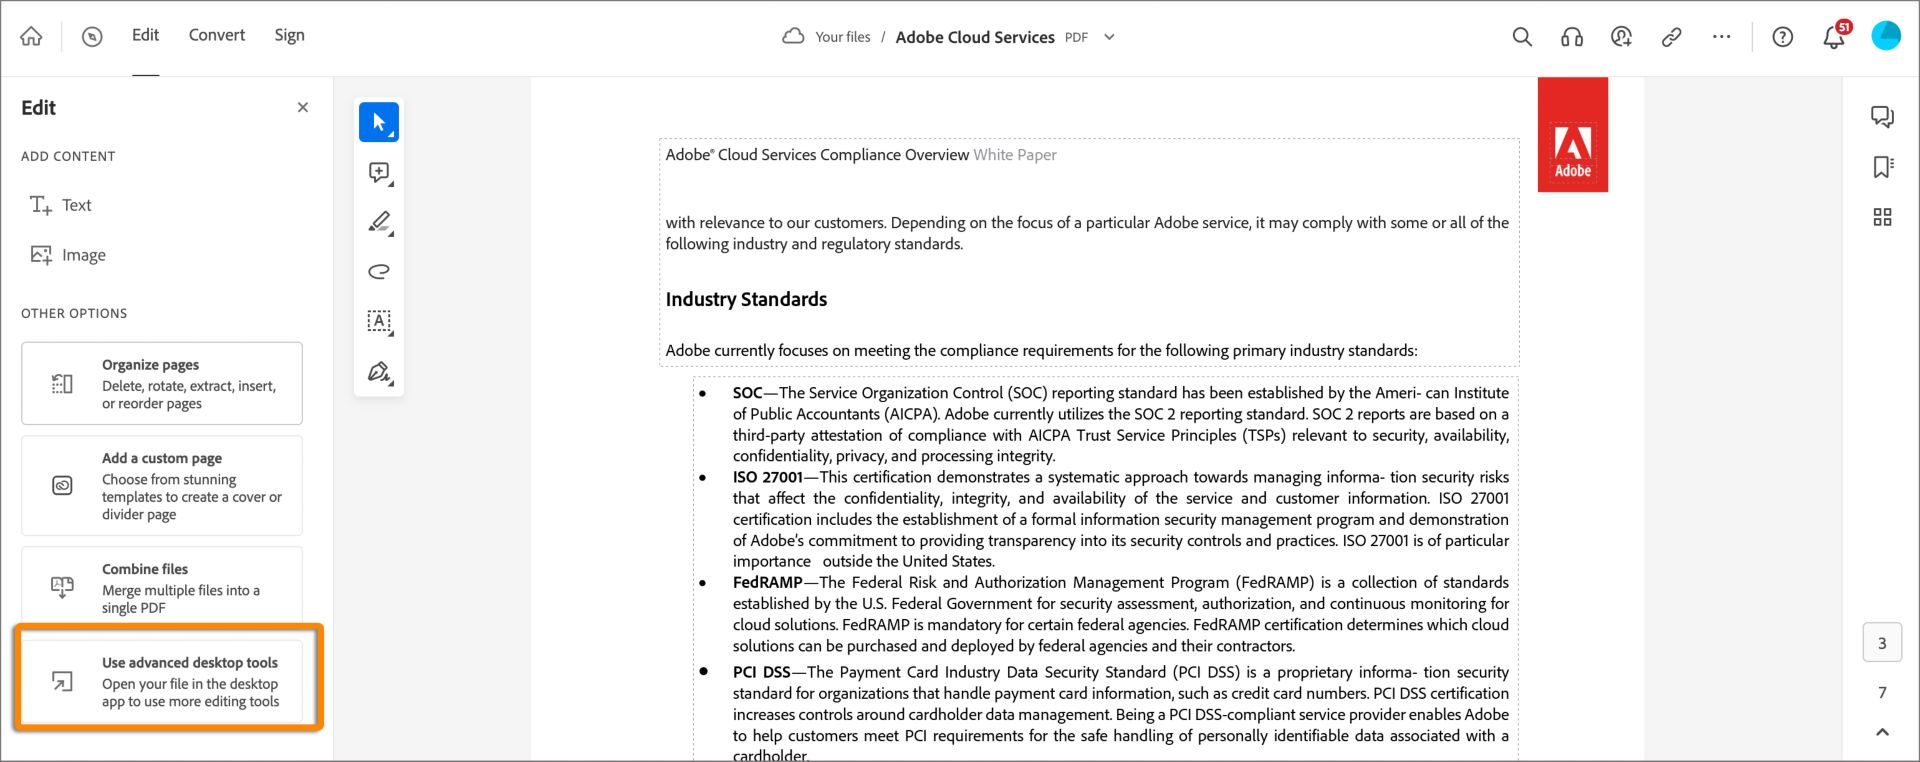Click the cloud storage icon
Viewport: 1920px width, 762px height.
[793, 37]
